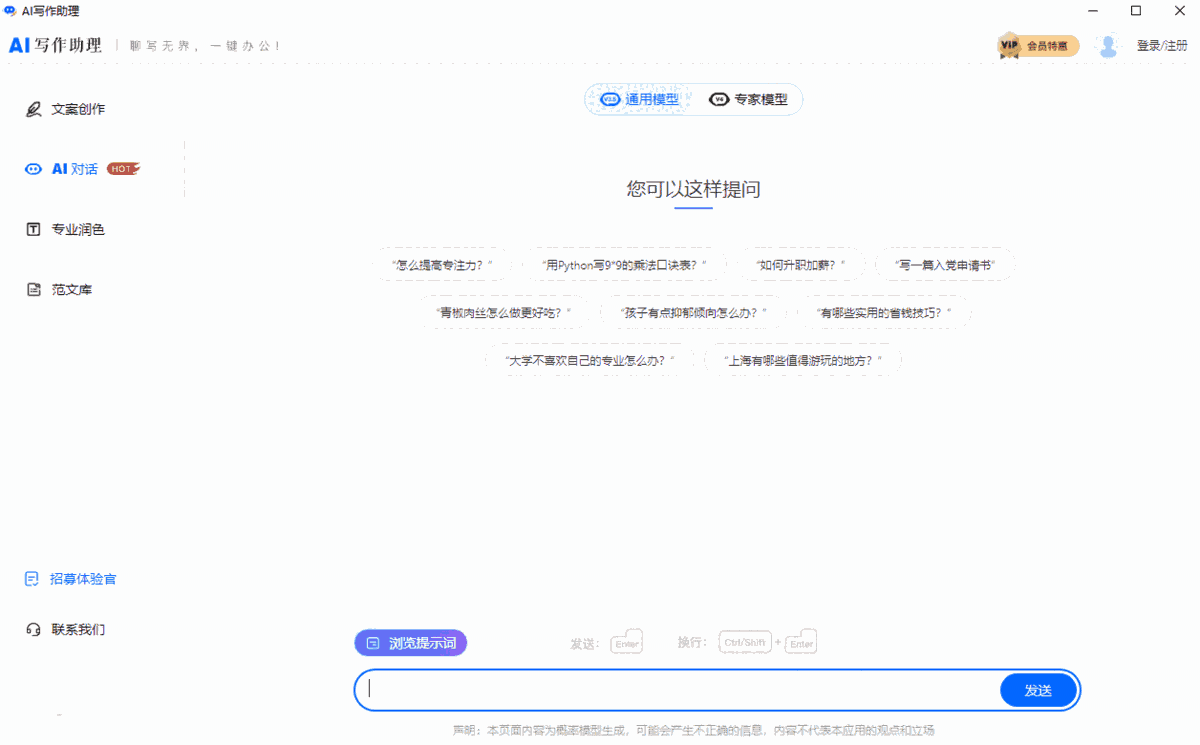This screenshot has width=1200, height=745.
Task: Enable 通用模型 mode
Action: [651, 99]
